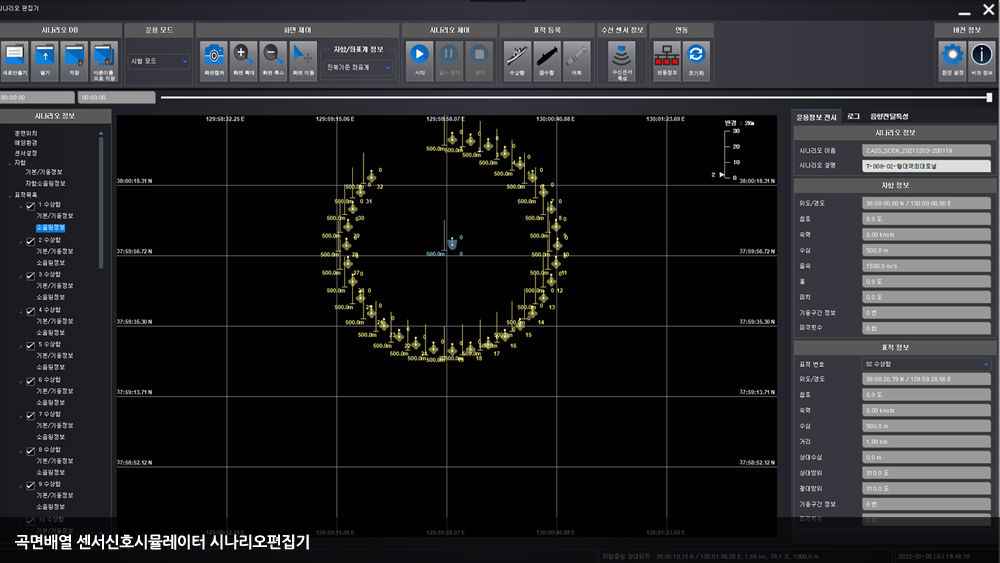Open the 운용 모드 mode dropdown
Screen dimensions: 1000x563
[x=159, y=61]
